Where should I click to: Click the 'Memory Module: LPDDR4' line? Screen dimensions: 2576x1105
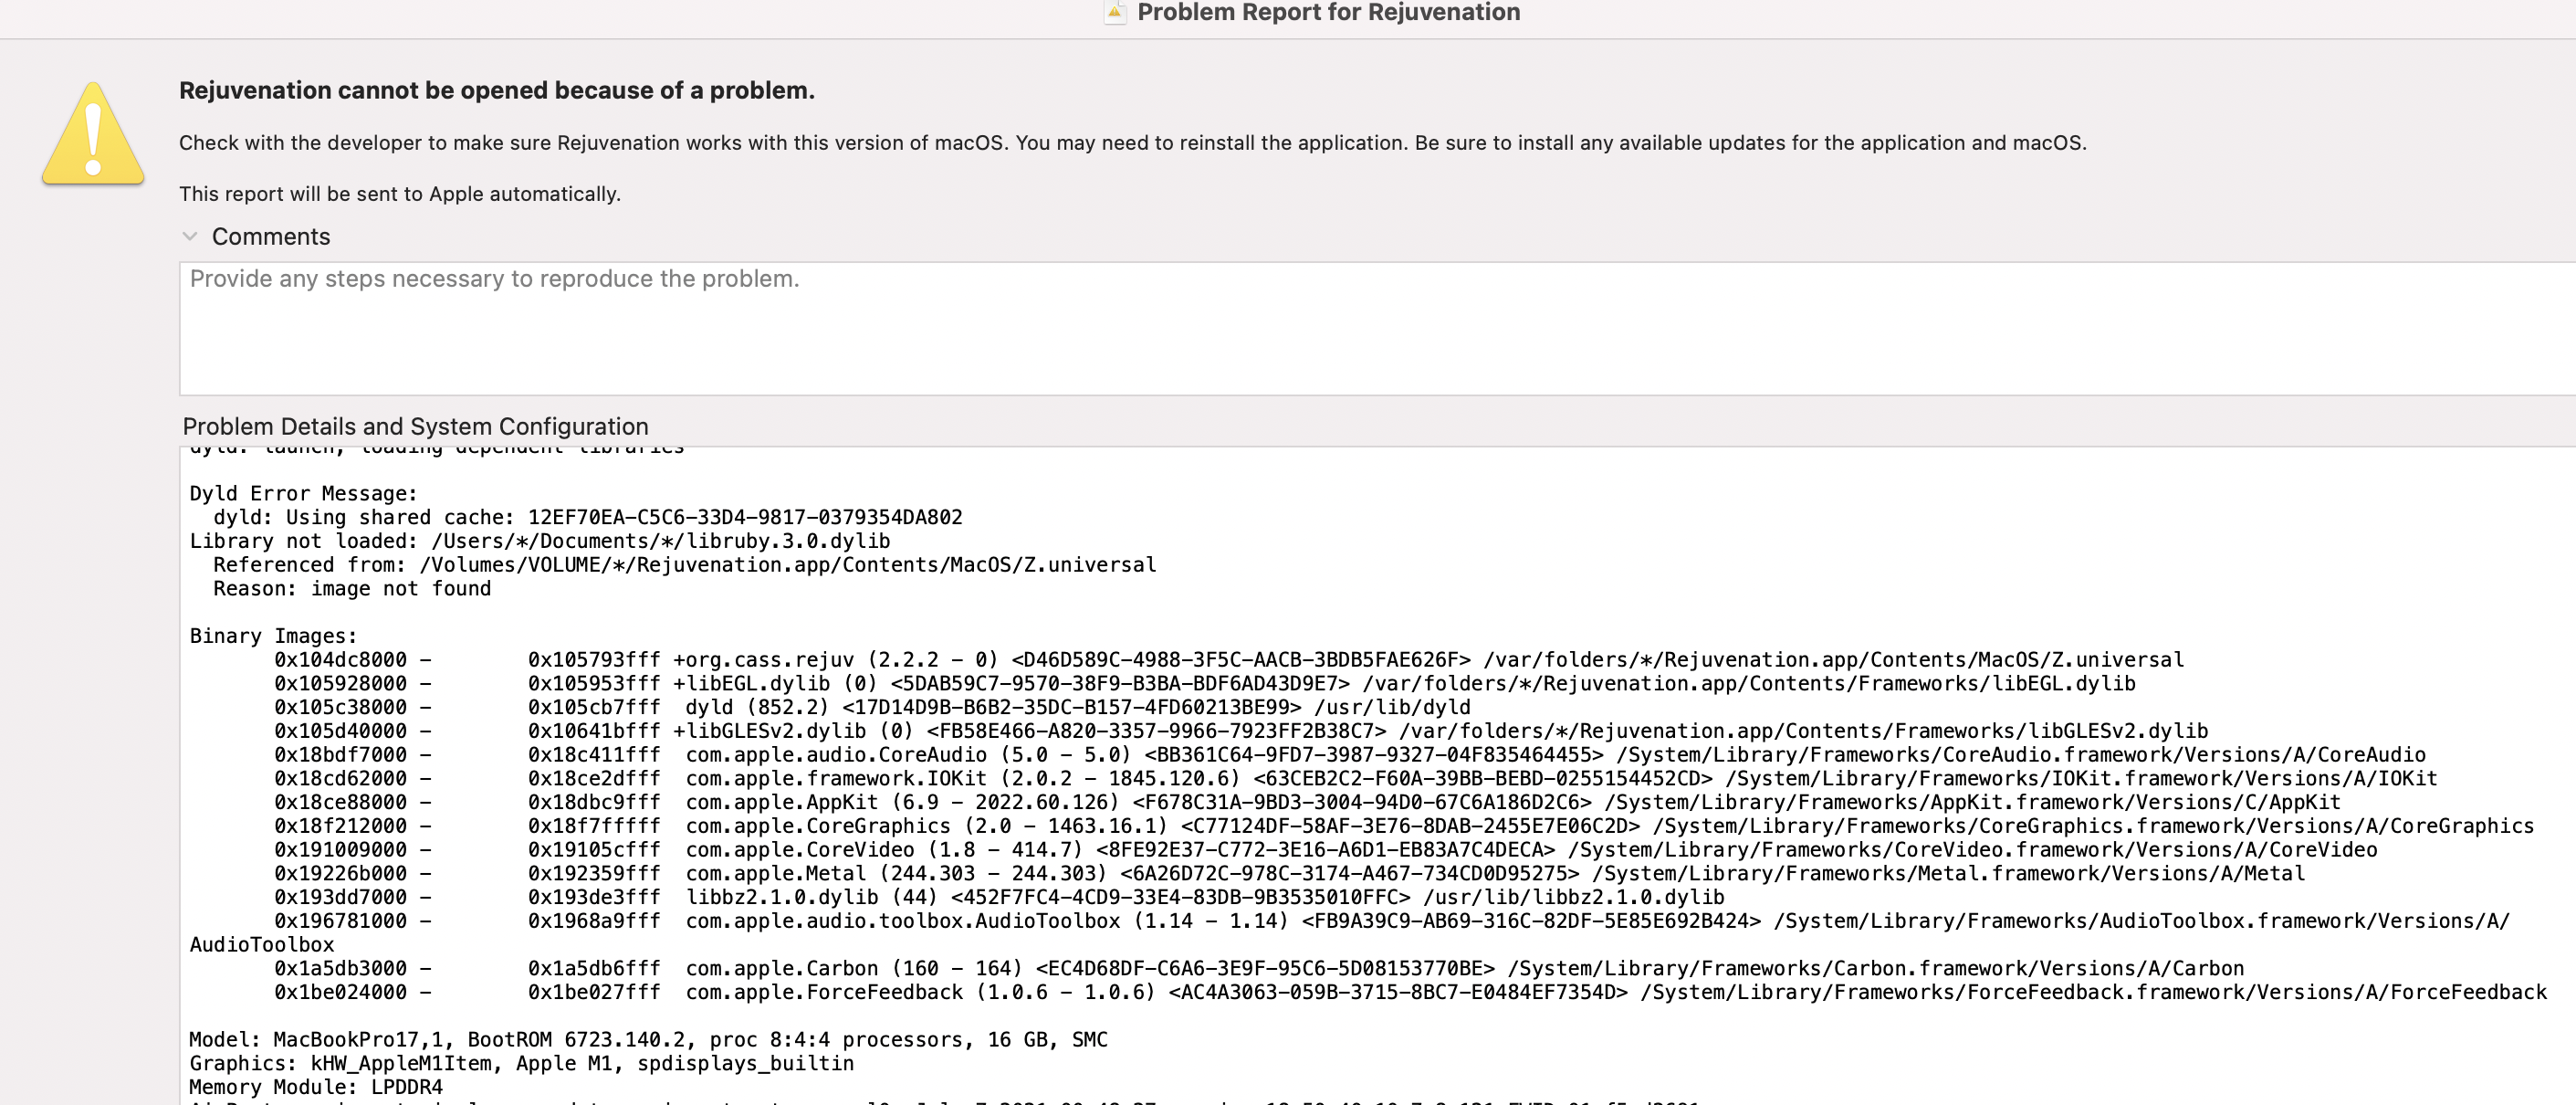315,1087
